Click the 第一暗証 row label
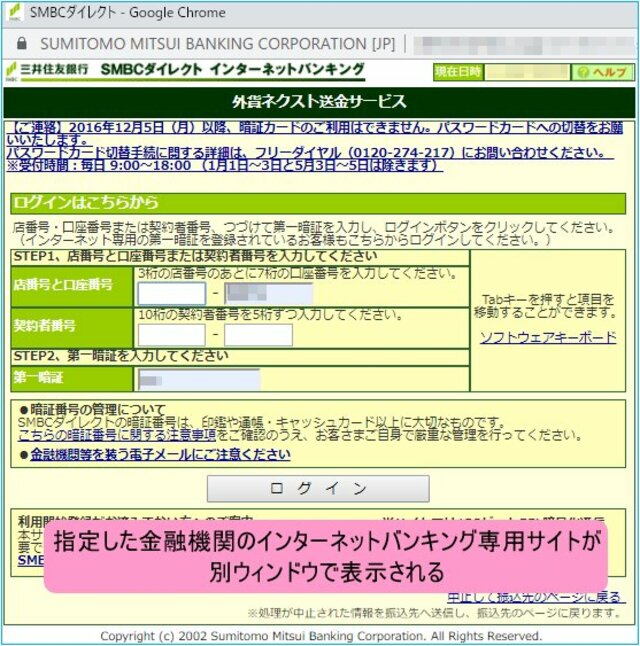The height and width of the screenshot is (646, 640). (38, 377)
